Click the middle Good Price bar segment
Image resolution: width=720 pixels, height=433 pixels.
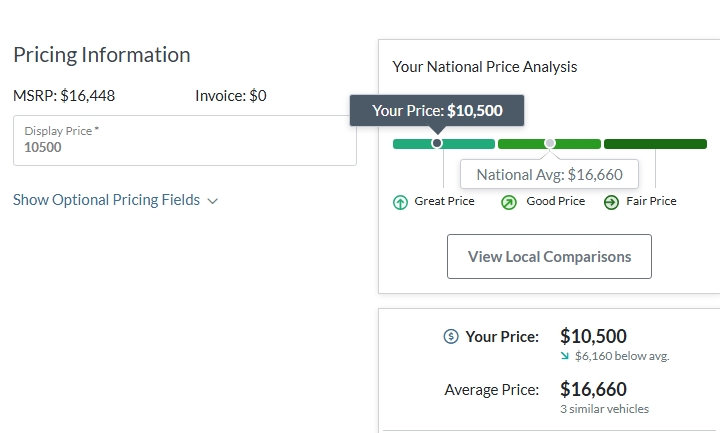pyautogui.click(x=549, y=144)
